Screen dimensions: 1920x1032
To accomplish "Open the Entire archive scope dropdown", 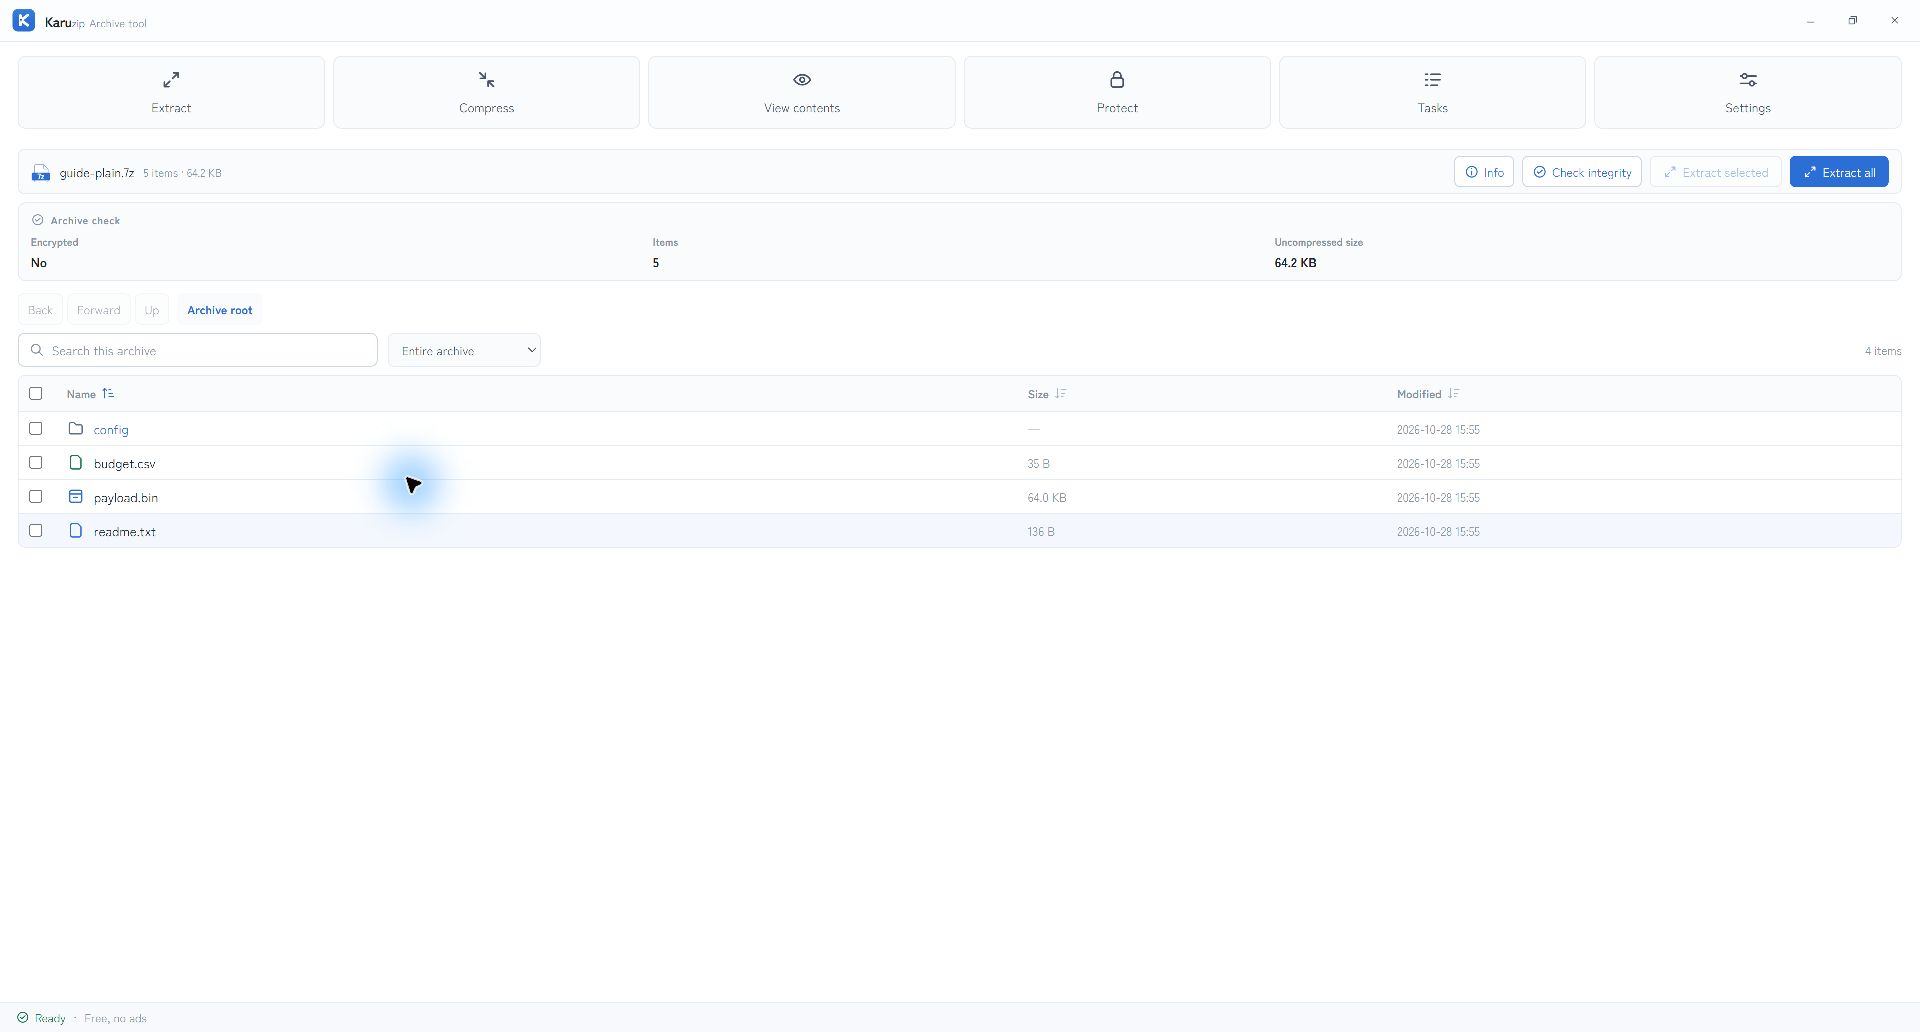I will [x=464, y=351].
